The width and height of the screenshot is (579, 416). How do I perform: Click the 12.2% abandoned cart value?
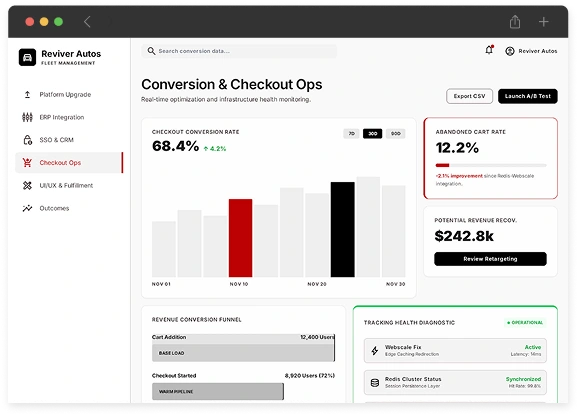coord(457,148)
